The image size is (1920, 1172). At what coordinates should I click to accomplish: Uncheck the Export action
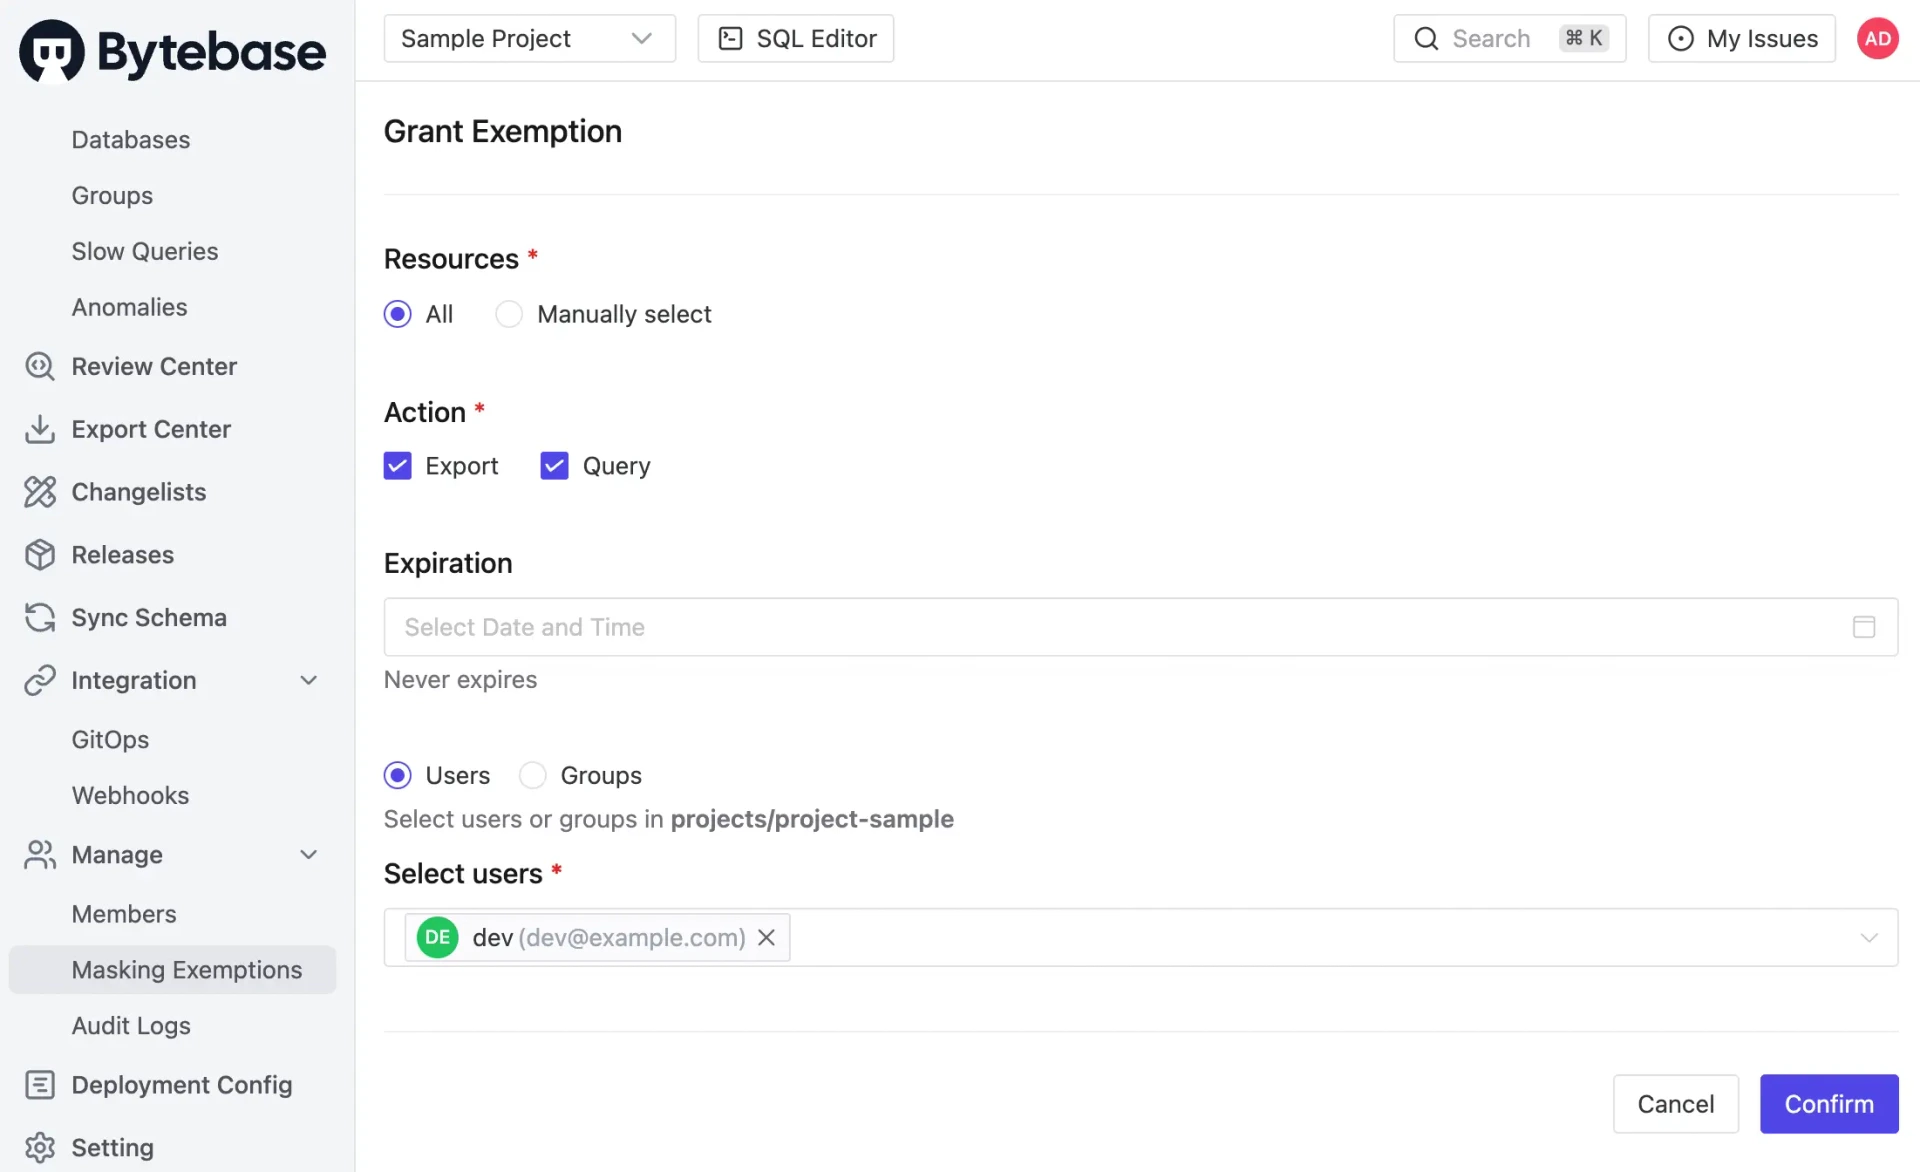[397, 465]
